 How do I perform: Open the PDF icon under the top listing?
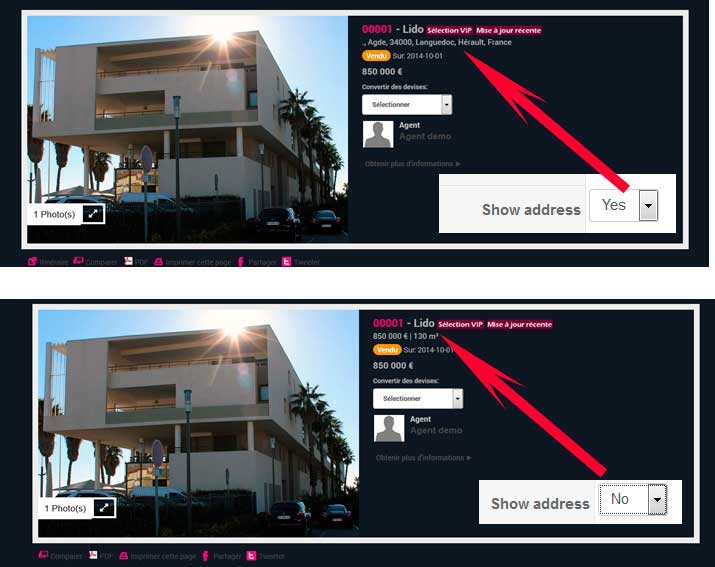pyautogui.click(x=128, y=261)
